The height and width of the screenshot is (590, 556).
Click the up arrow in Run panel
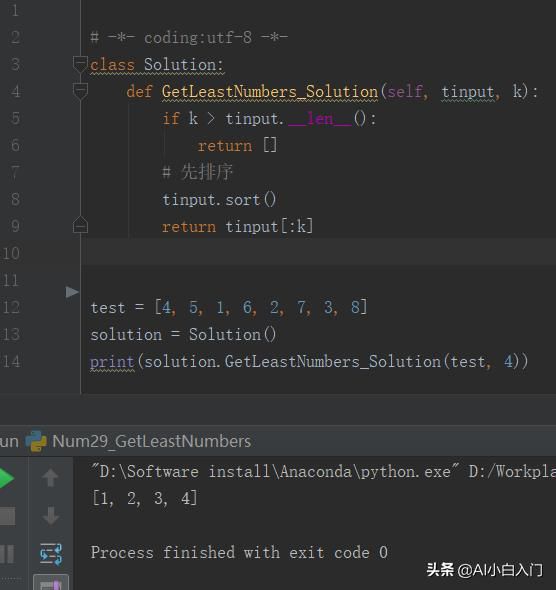[50, 478]
